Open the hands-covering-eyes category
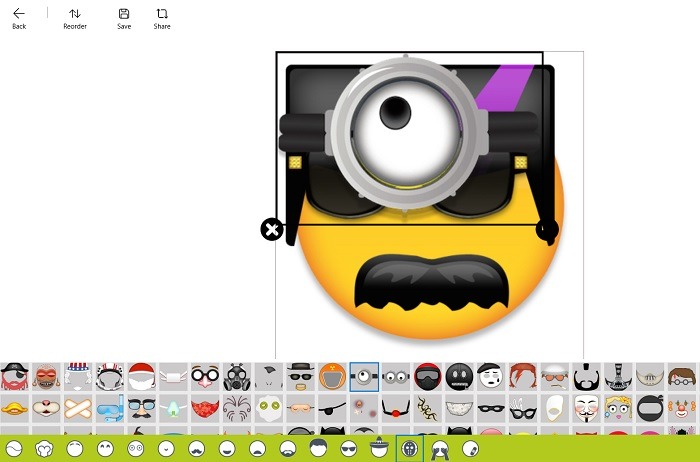 [x=440, y=450]
